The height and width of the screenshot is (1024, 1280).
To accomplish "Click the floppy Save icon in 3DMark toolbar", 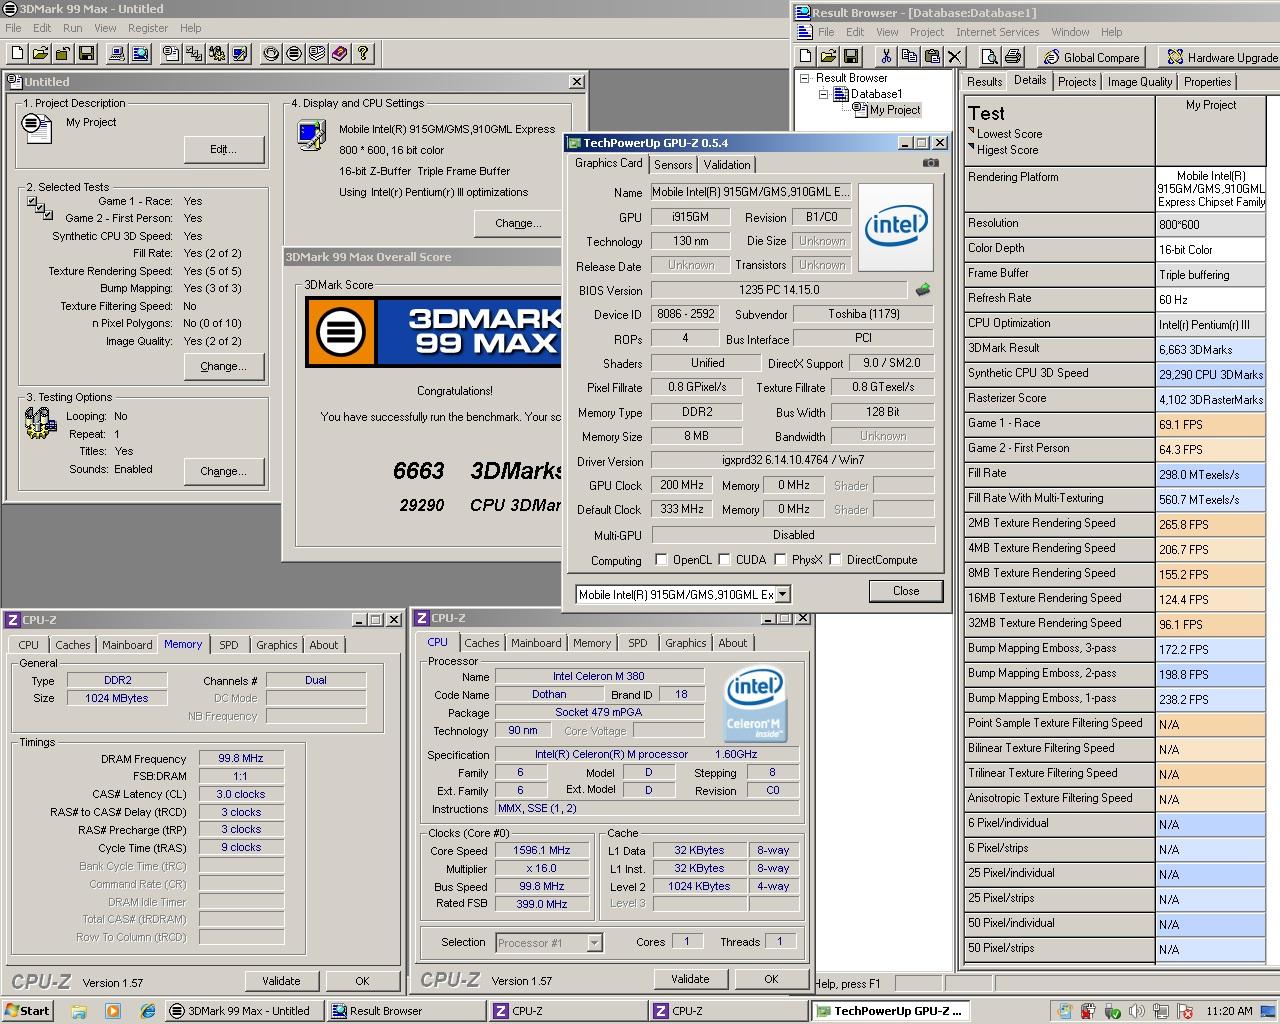I will (87, 53).
